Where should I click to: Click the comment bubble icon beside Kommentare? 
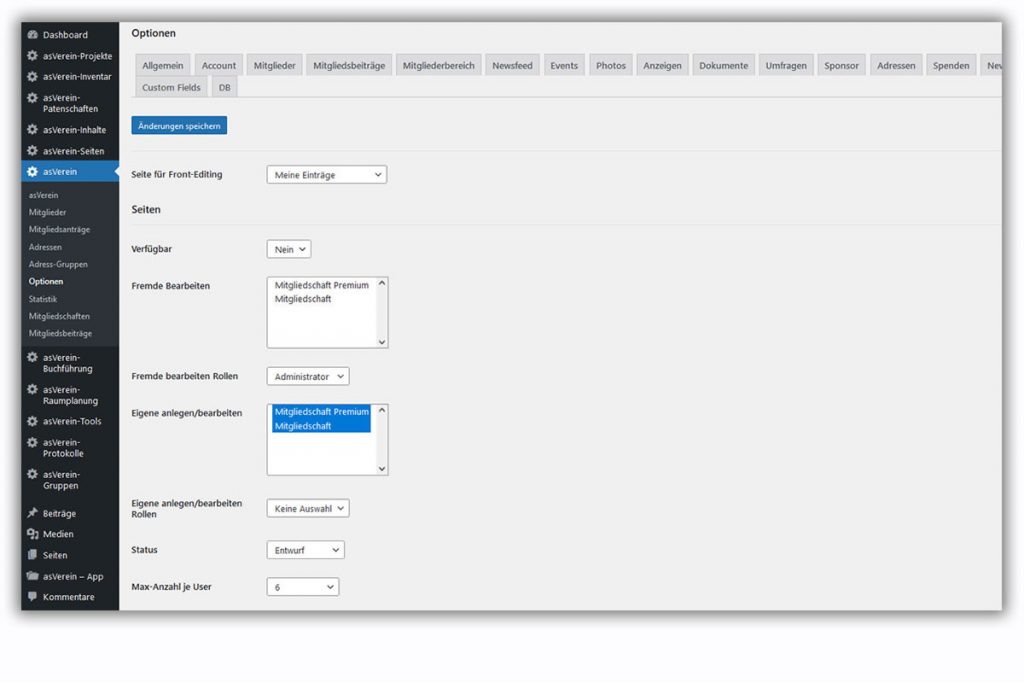coord(33,597)
